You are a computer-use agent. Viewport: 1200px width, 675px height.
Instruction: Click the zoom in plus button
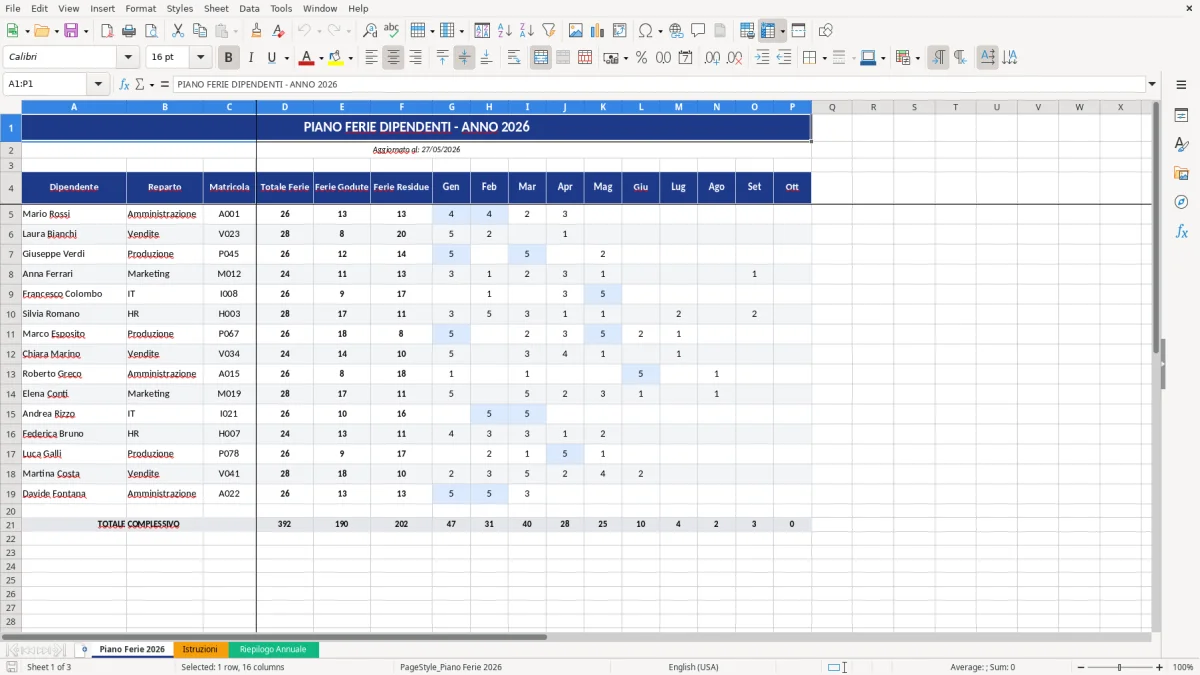click(1160, 667)
